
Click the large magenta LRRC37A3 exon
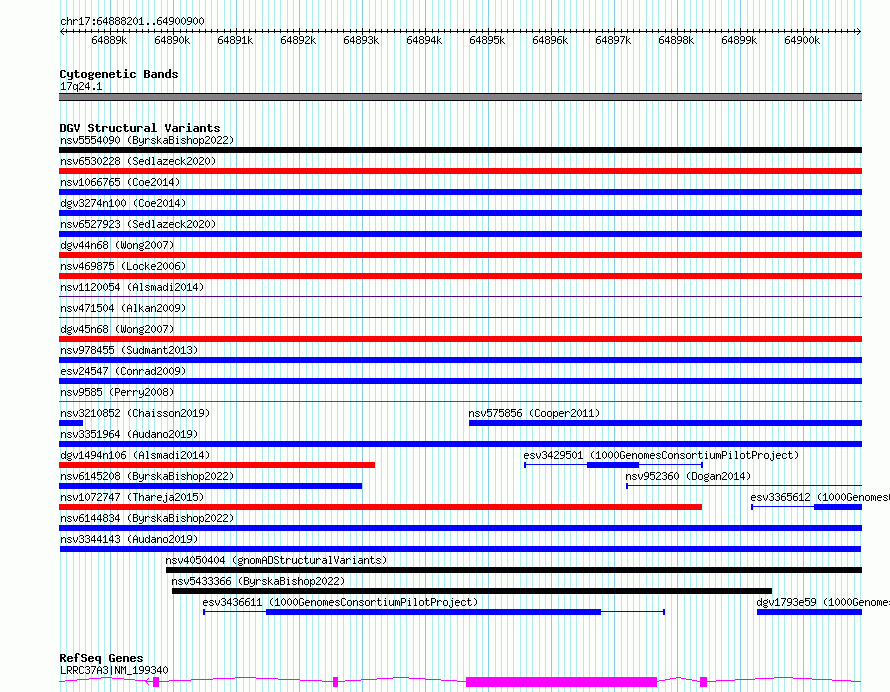(x=561, y=682)
